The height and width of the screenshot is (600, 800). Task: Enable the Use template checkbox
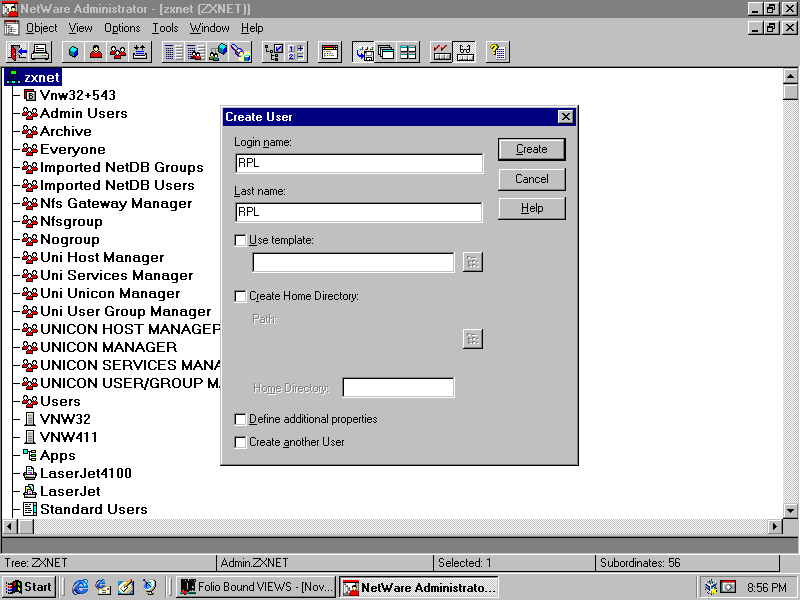(240, 240)
